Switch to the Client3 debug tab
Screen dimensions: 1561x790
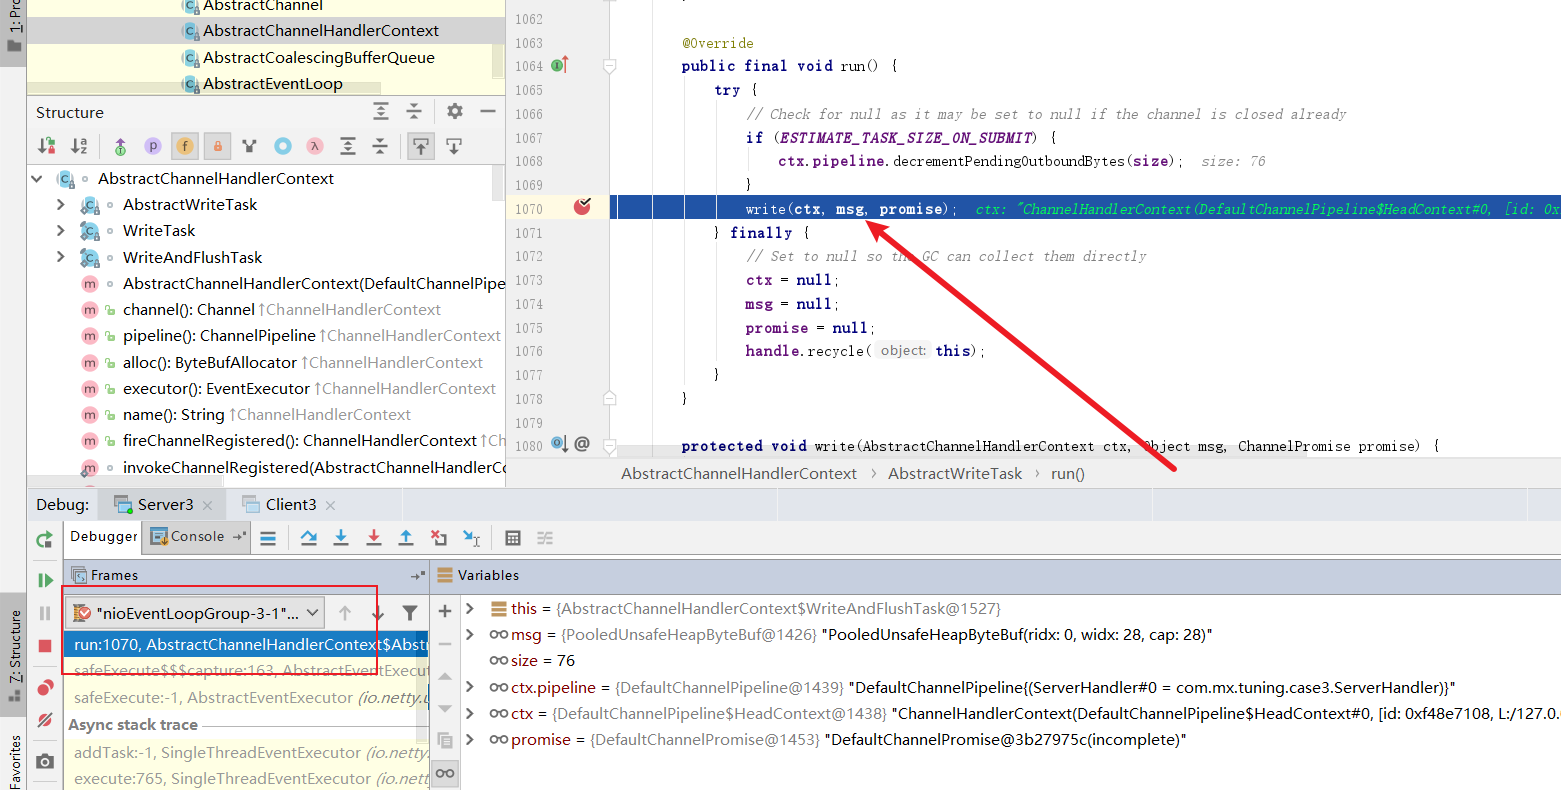(x=290, y=505)
